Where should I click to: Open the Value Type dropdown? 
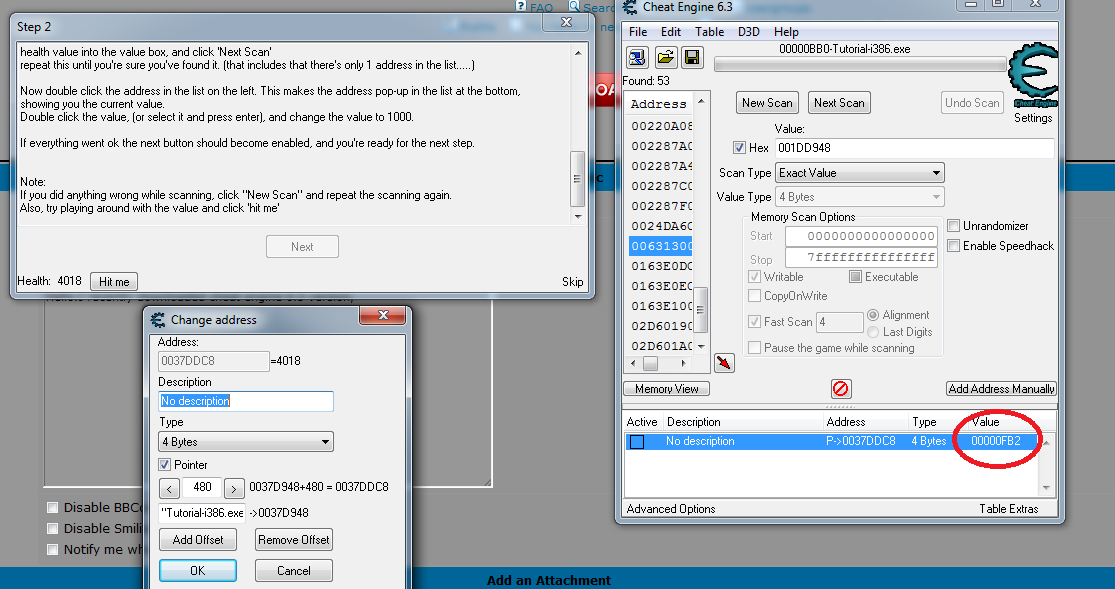coord(860,197)
